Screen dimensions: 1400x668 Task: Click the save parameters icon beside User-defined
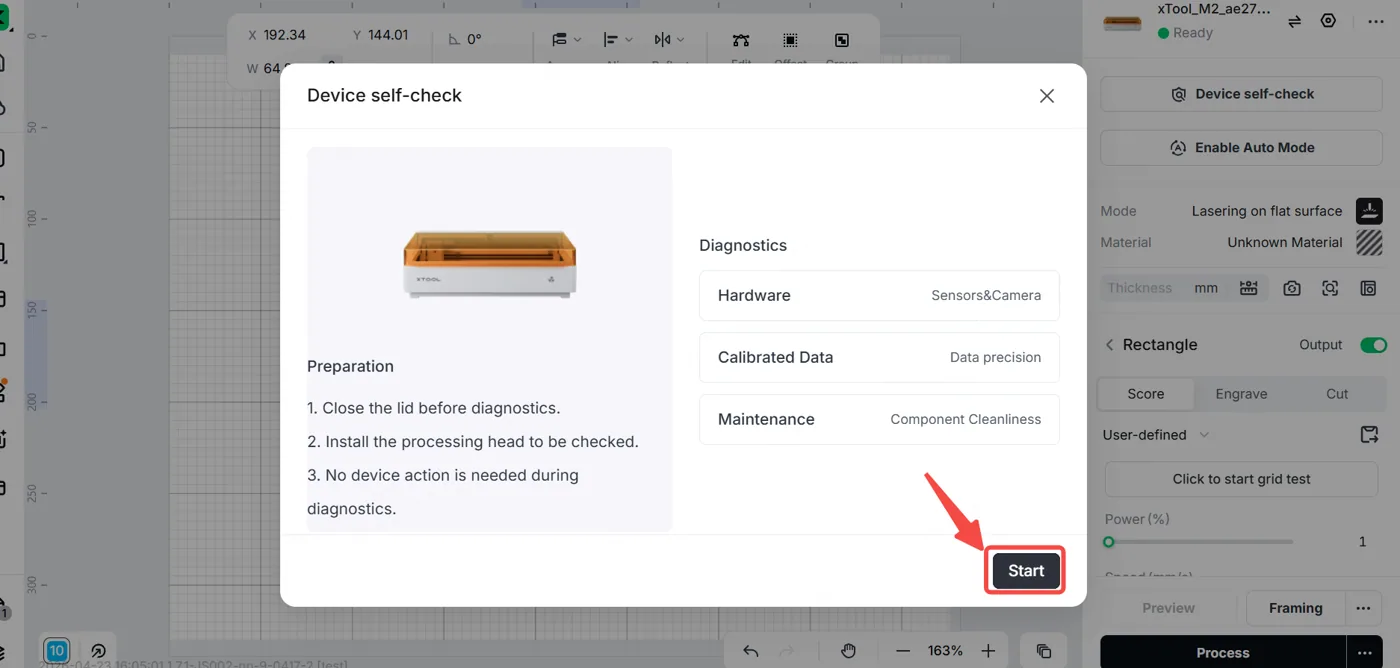coord(1369,435)
